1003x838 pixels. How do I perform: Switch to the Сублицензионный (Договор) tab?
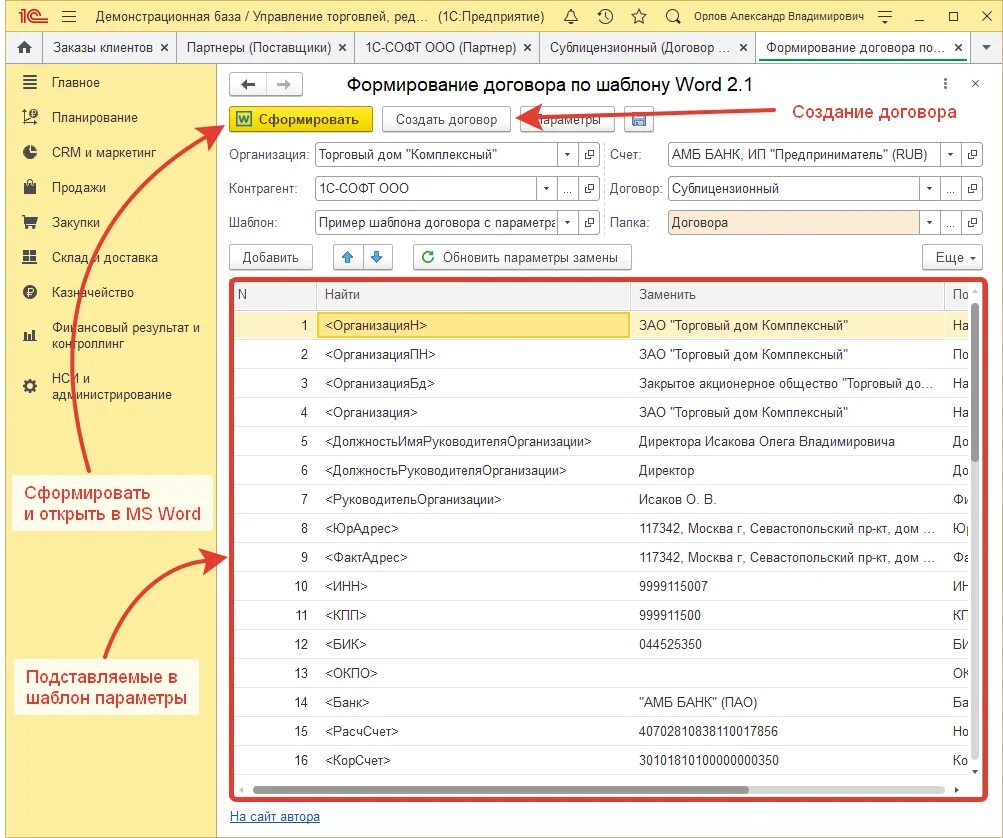click(x=640, y=47)
